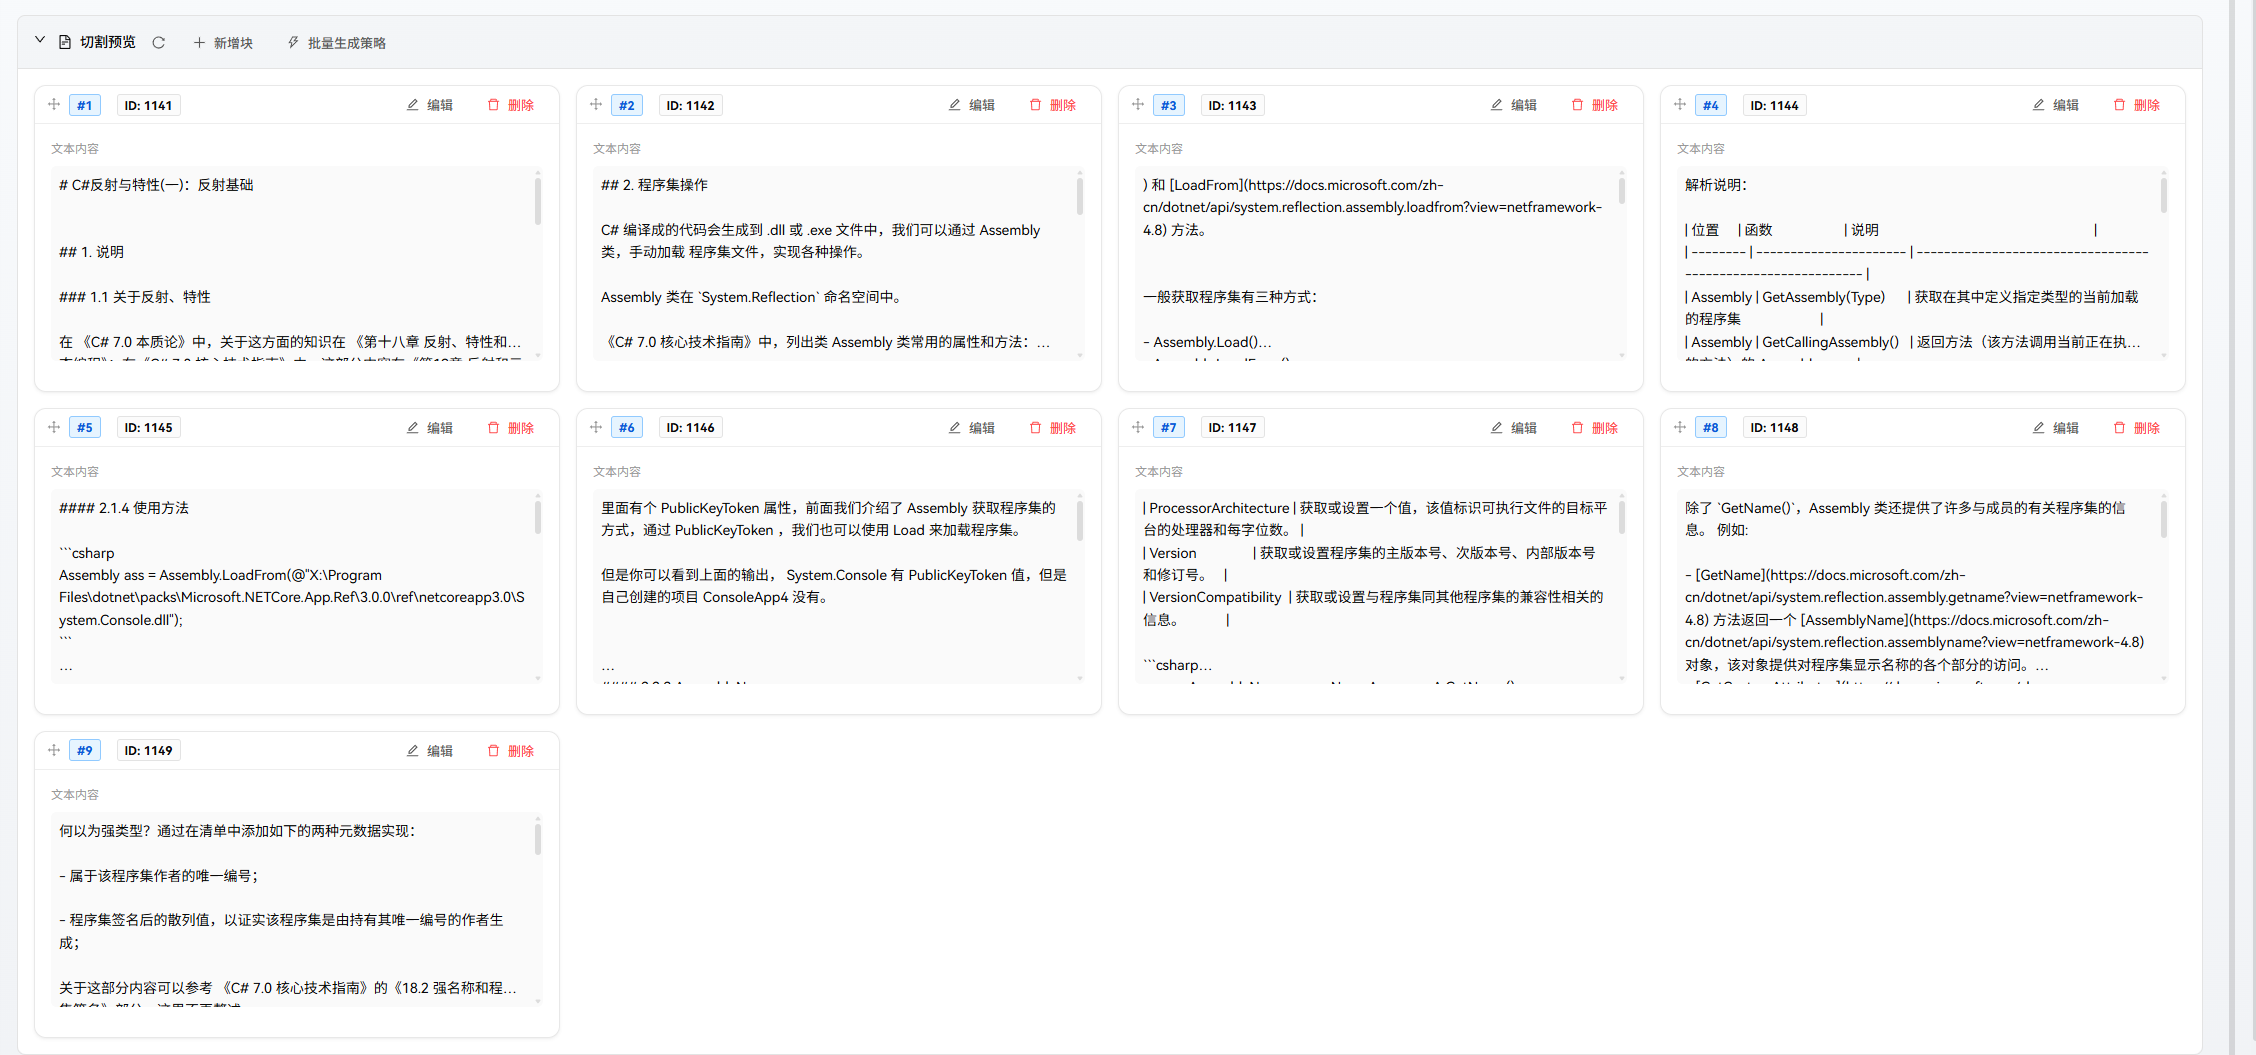Edit chunk ID 1141
Image resolution: width=2256 pixels, height=1055 pixels.
tap(430, 105)
